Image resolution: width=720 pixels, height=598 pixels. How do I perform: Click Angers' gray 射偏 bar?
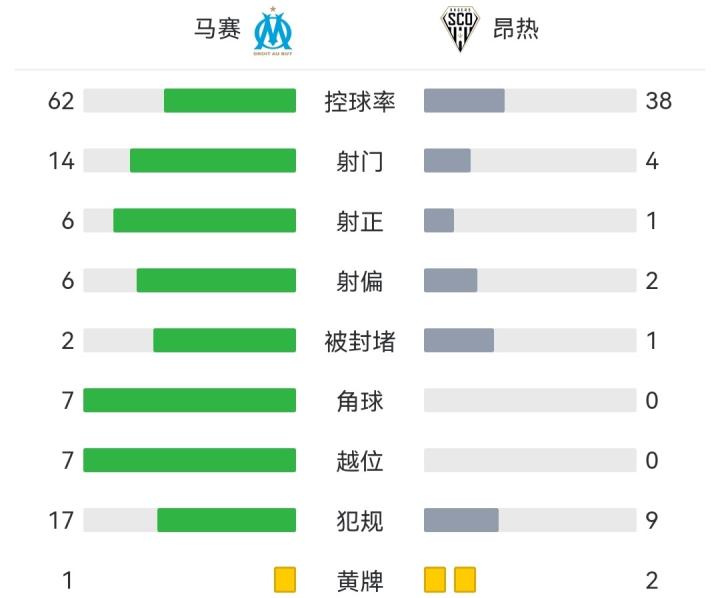point(450,281)
